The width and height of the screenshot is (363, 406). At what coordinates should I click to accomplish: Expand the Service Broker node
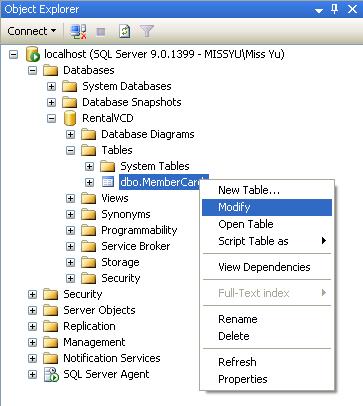[70, 246]
